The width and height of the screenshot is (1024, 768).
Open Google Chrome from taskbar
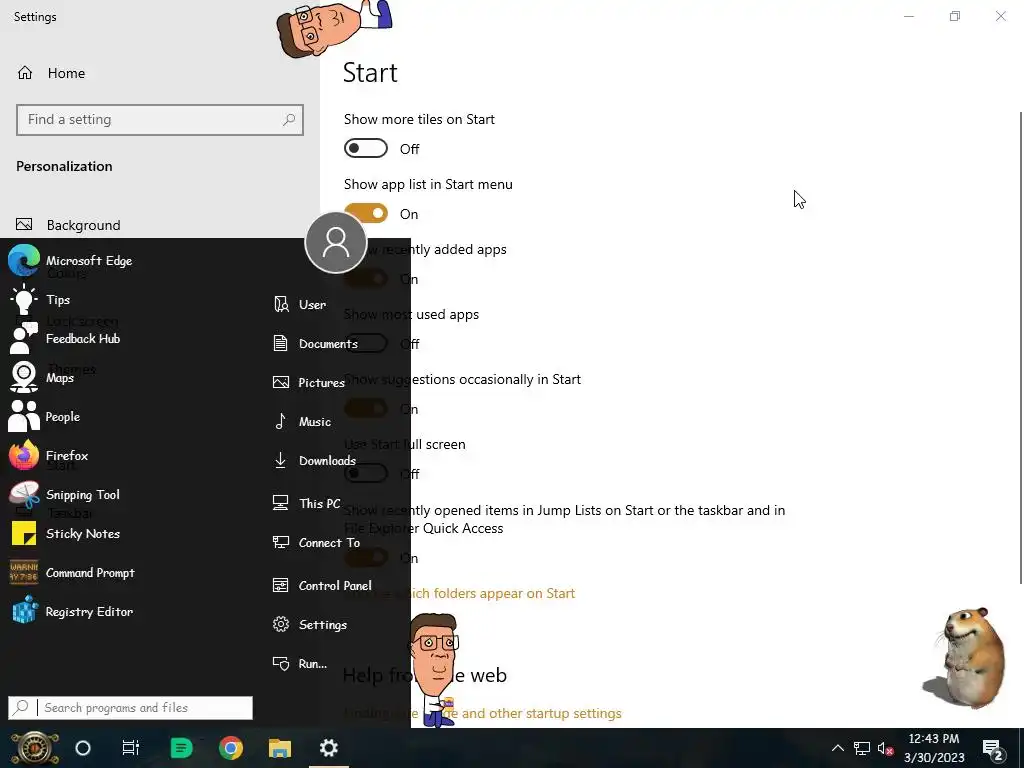pyautogui.click(x=231, y=748)
